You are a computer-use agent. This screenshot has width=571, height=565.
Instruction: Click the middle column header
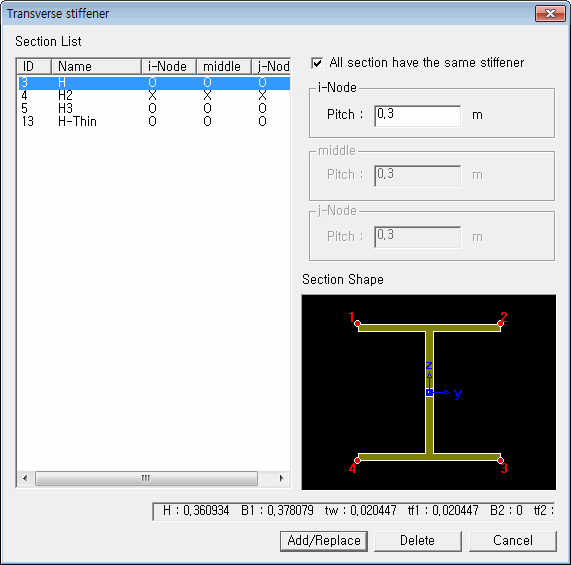(x=224, y=66)
